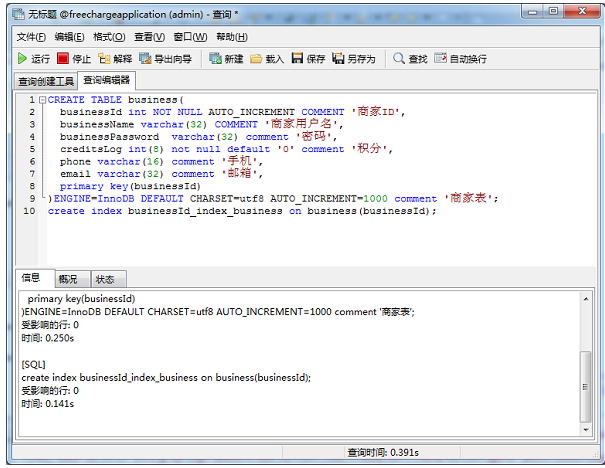Save the query with 保存 icon
The width and height of the screenshot is (605, 468).
pyautogui.click(x=297, y=59)
